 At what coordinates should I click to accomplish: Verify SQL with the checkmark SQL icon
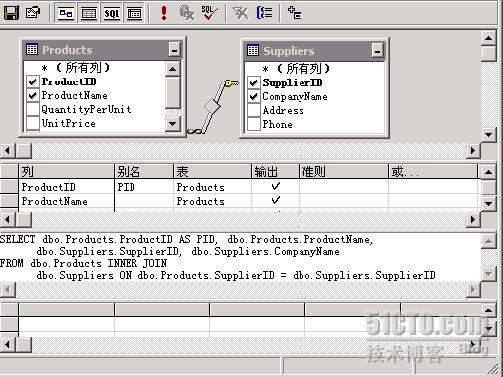tap(209, 13)
